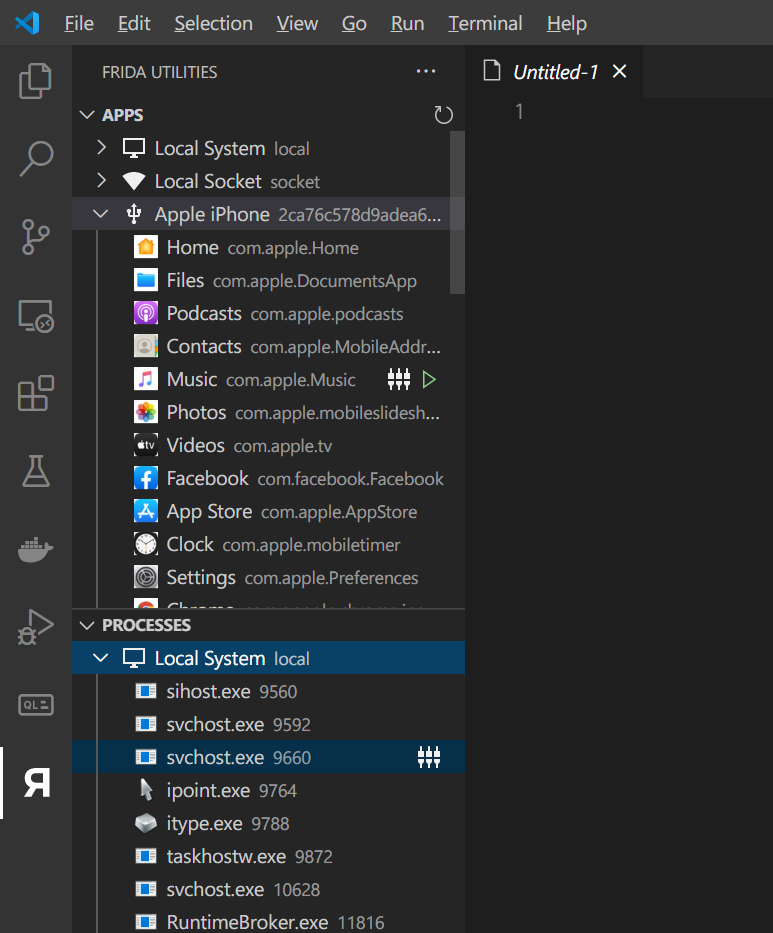Click Contacts app icon
773x933 pixels.
146,346
